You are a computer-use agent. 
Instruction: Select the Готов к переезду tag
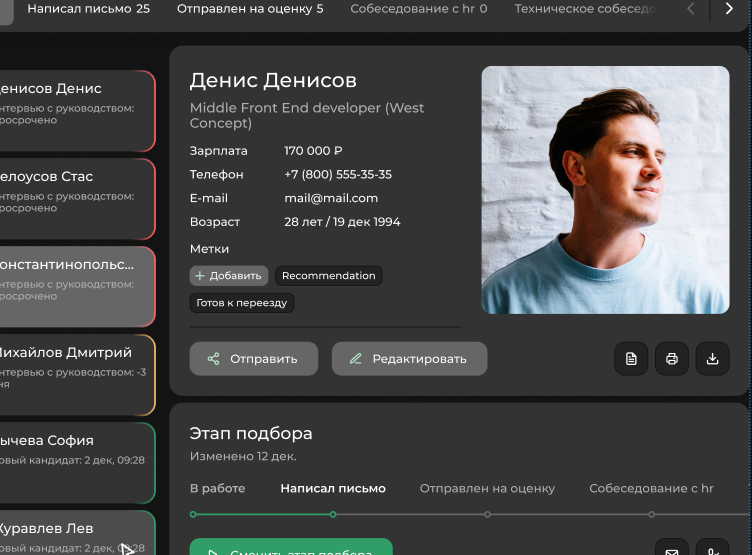242,303
